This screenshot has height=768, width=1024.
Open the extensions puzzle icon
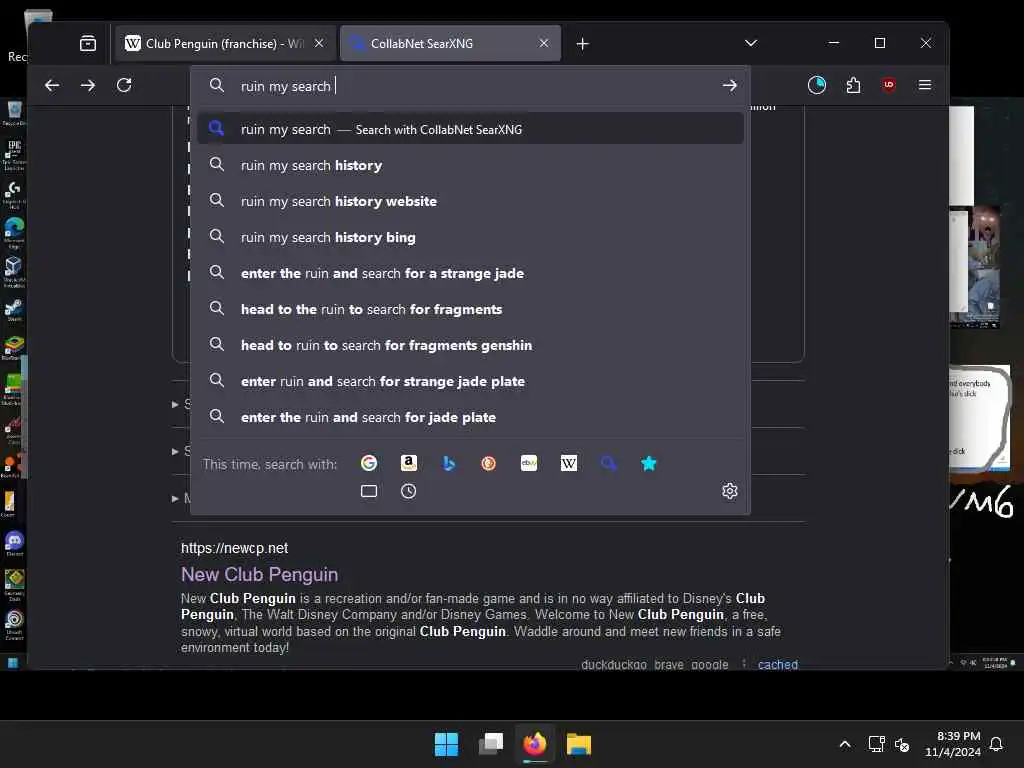coord(853,86)
